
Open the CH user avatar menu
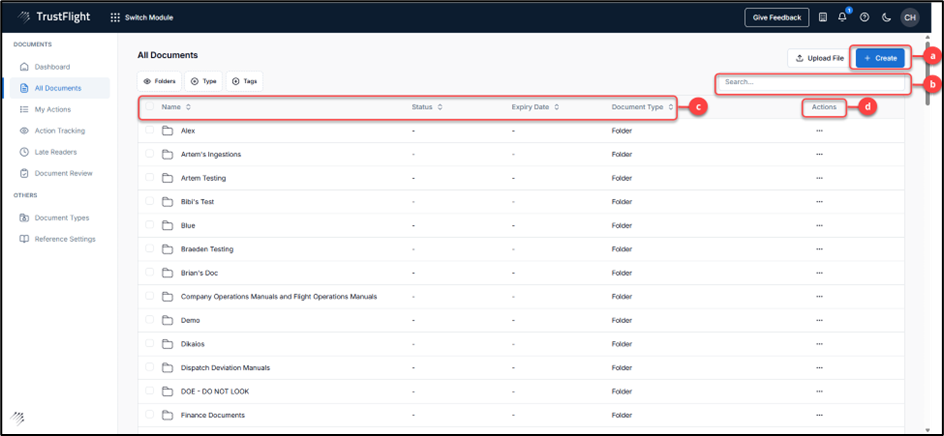click(909, 17)
